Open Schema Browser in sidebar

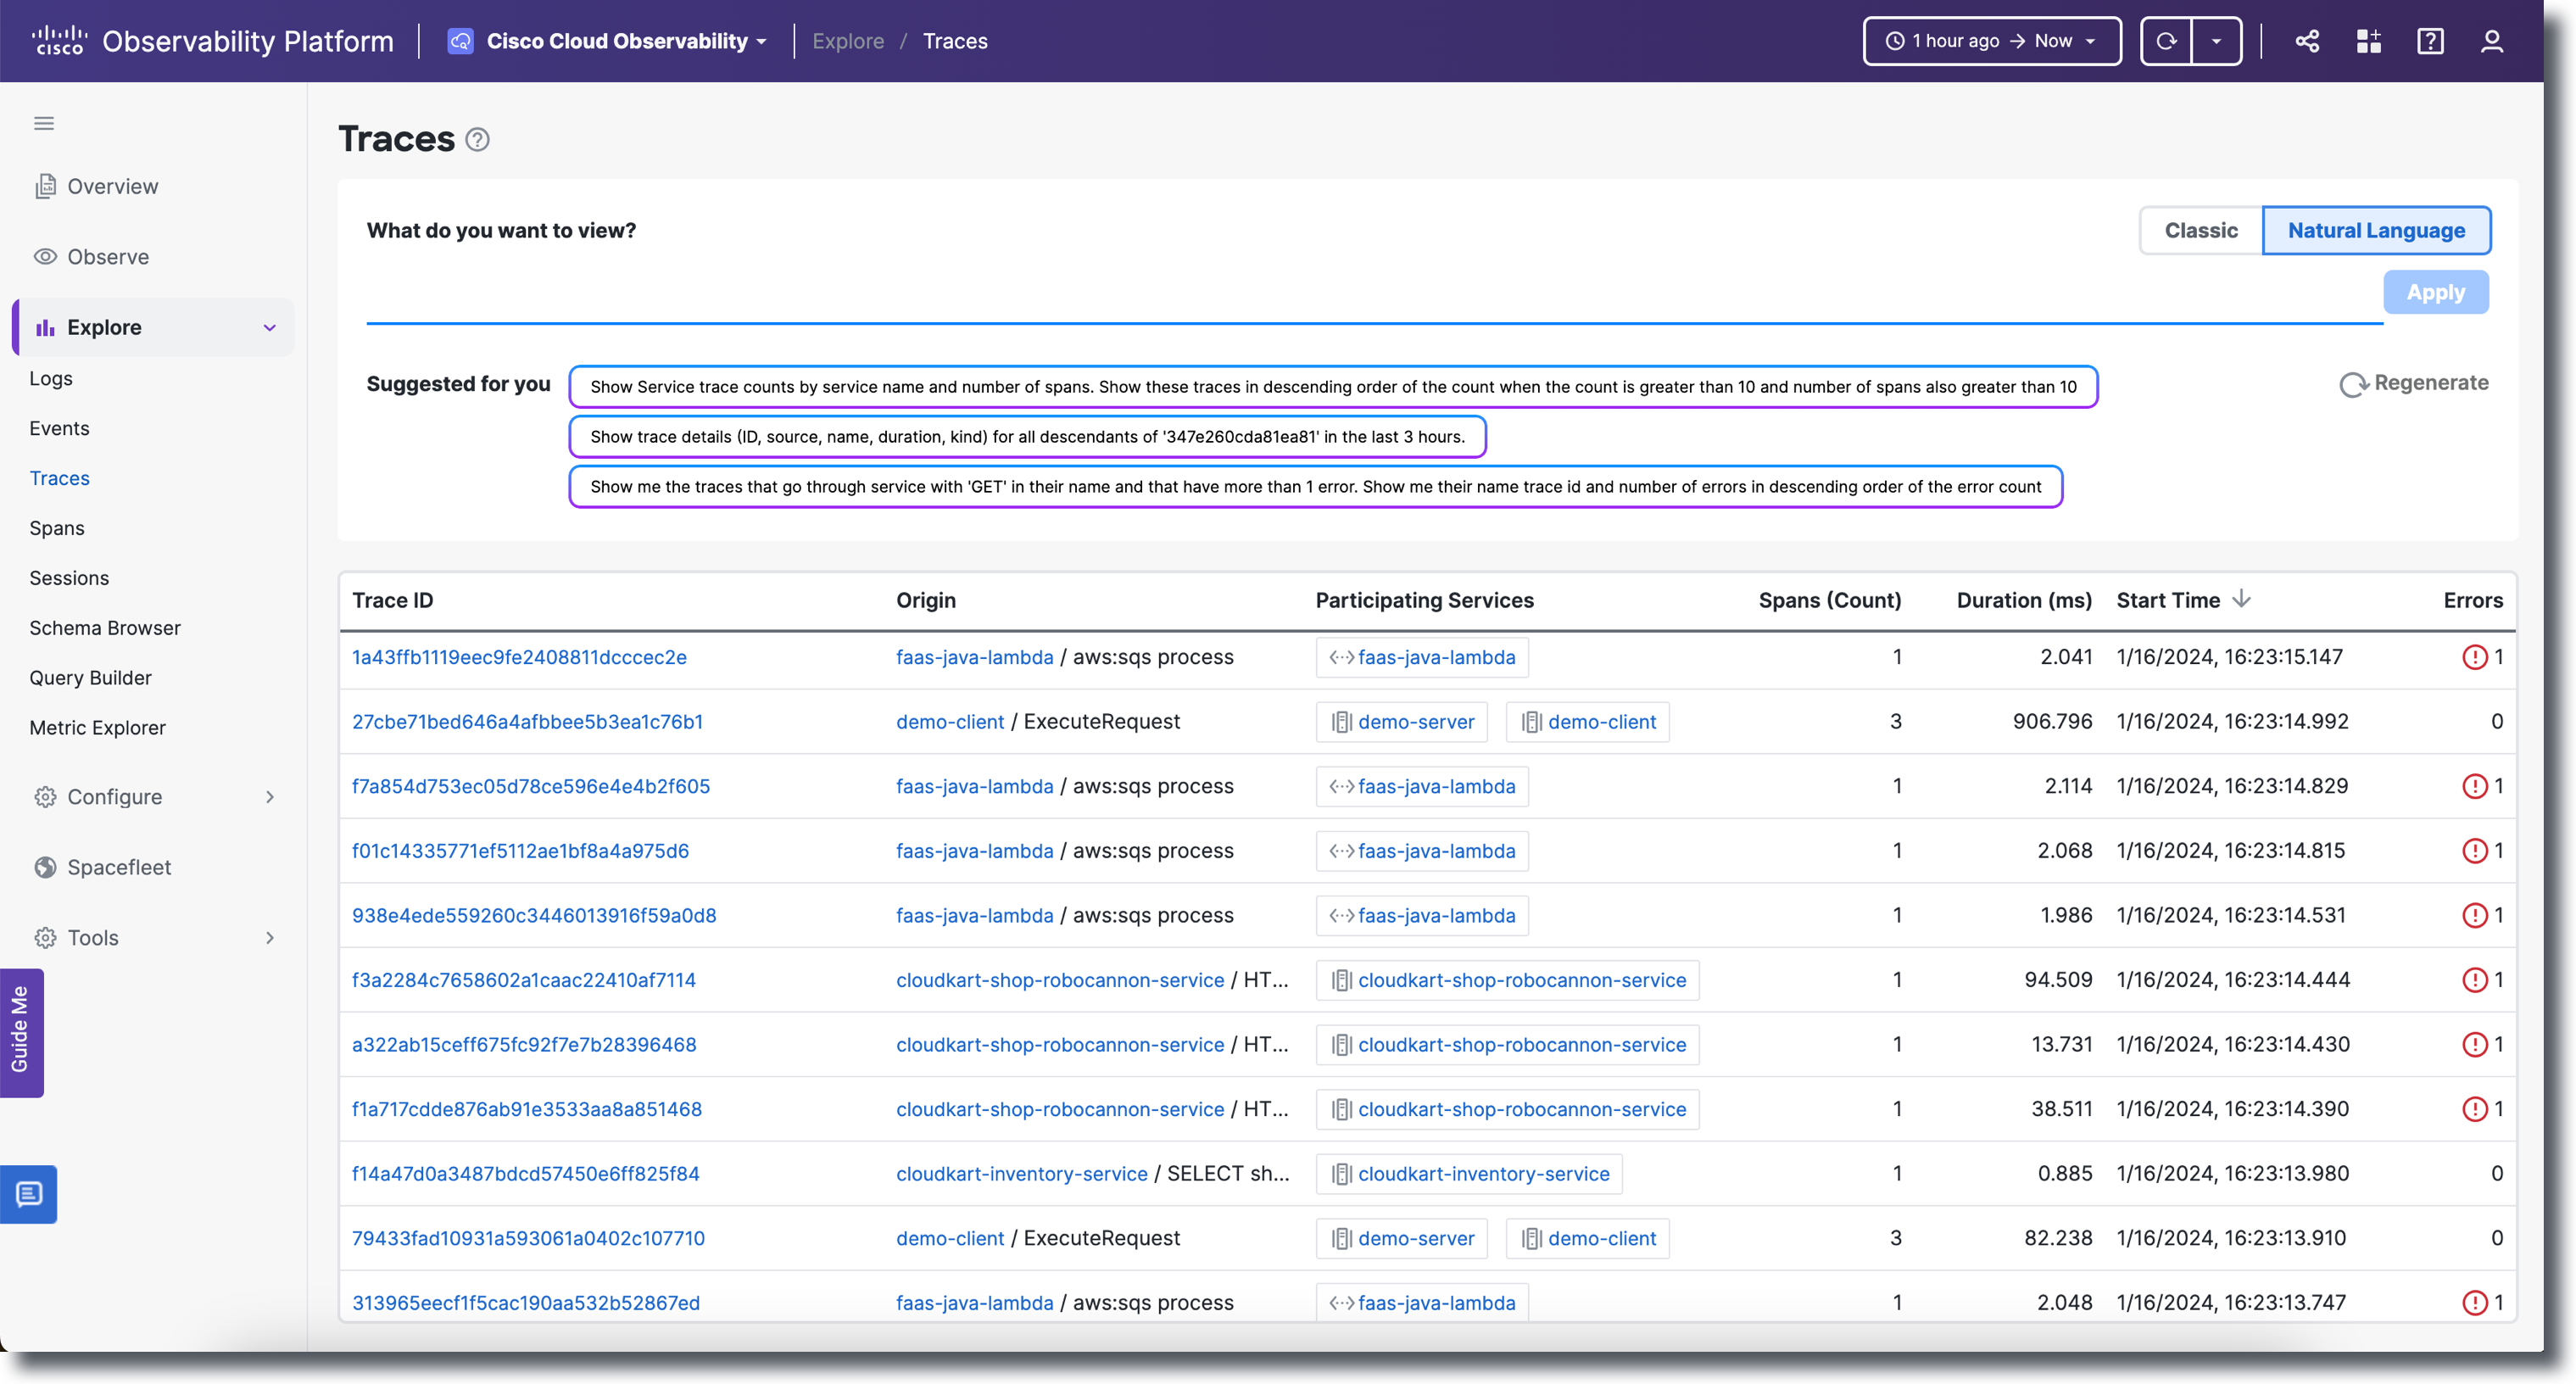[x=105, y=628]
